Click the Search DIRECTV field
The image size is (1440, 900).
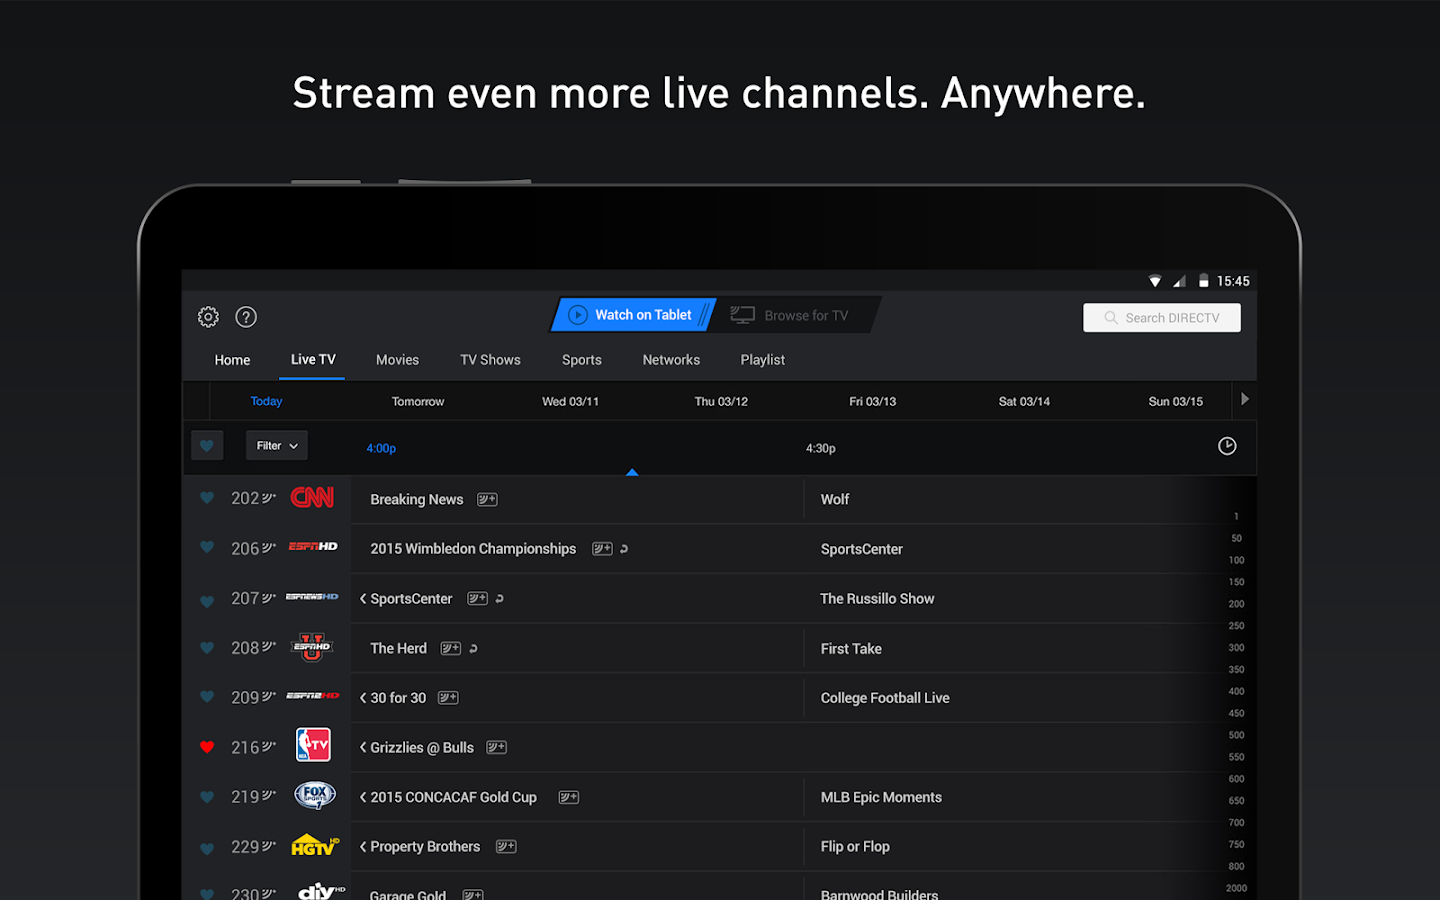(x=1162, y=317)
